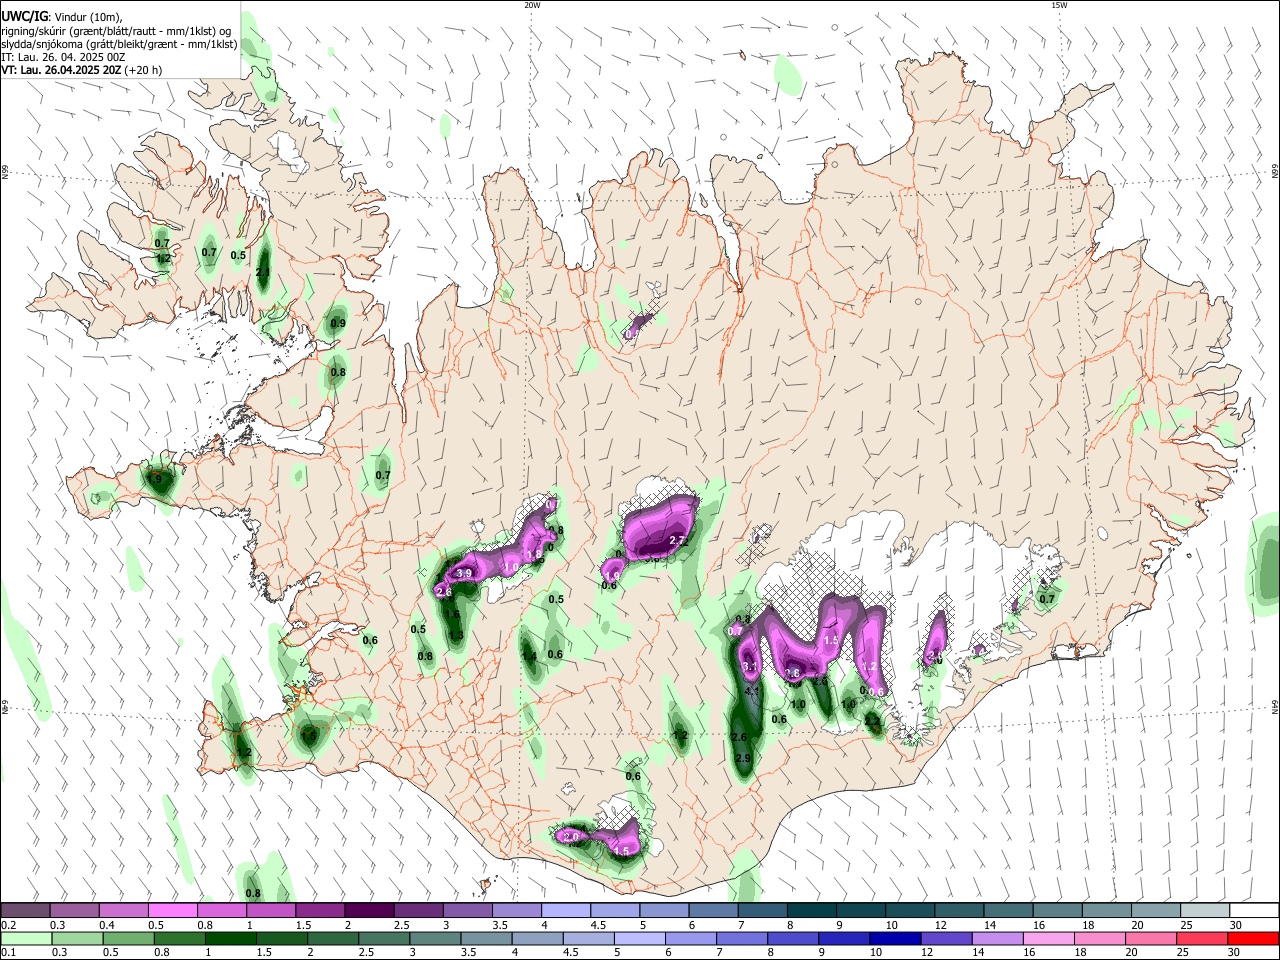Click the 'IT: Lau. 26. 04. 2025 00Z' line
This screenshot has width=1280, height=960.
[x=63, y=57]
